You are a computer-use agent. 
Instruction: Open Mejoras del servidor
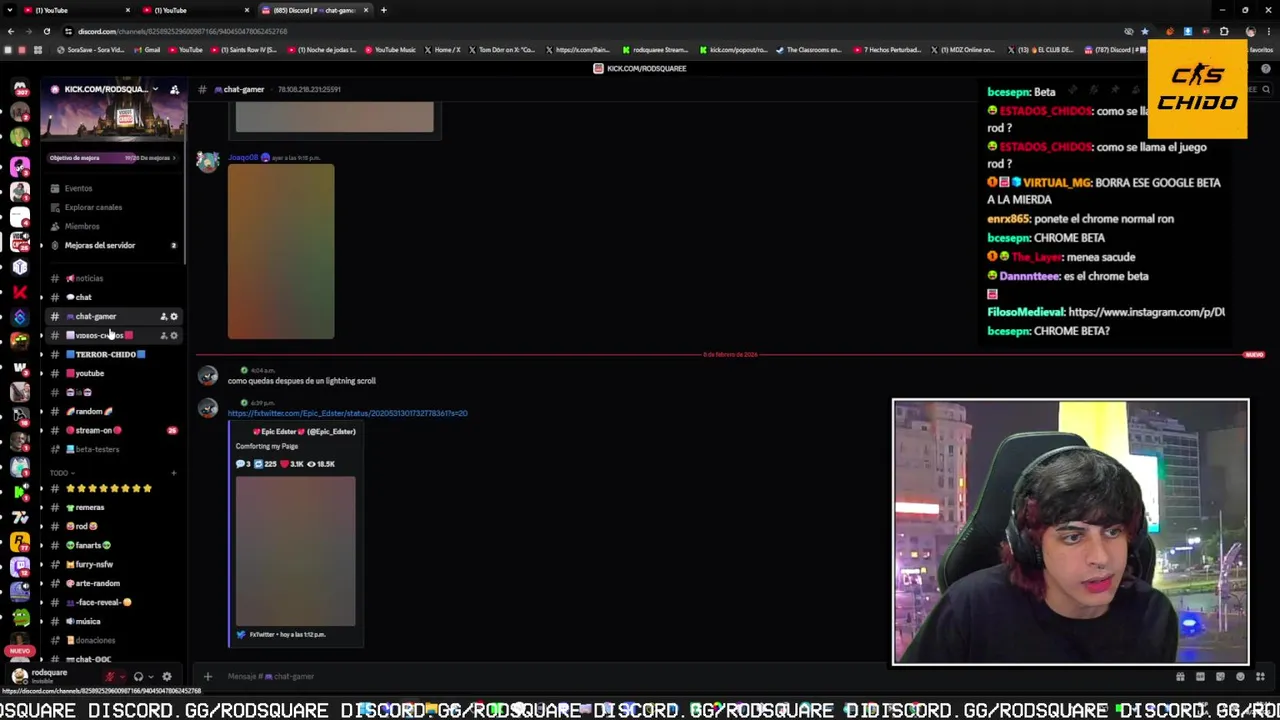(x=112, y=245)
